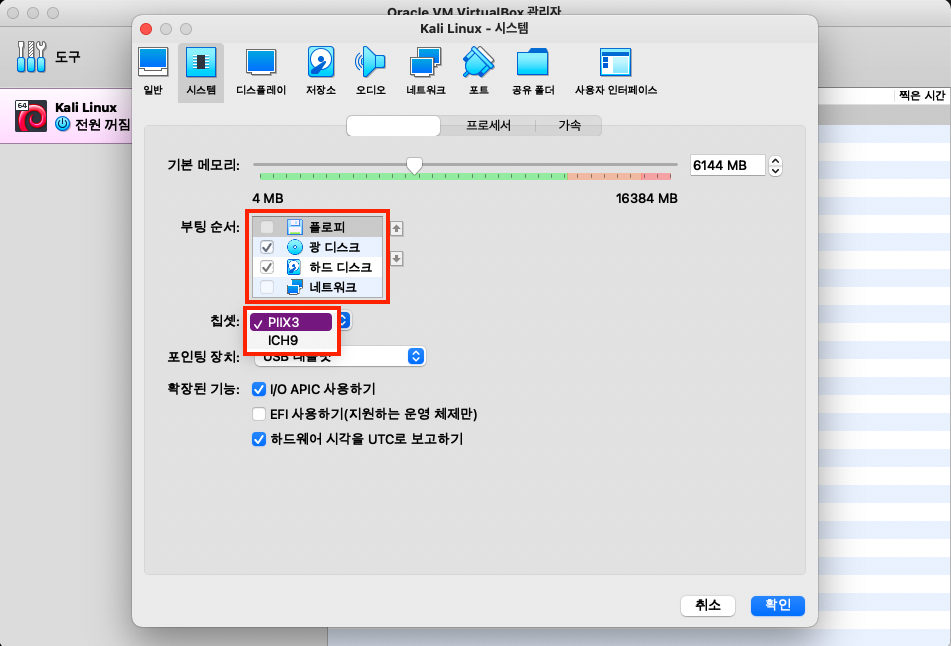Viewport: 951px width, 646px height.
Task: Disable I/O APIC 사용하기 checkbox
Action: (259, 389)
